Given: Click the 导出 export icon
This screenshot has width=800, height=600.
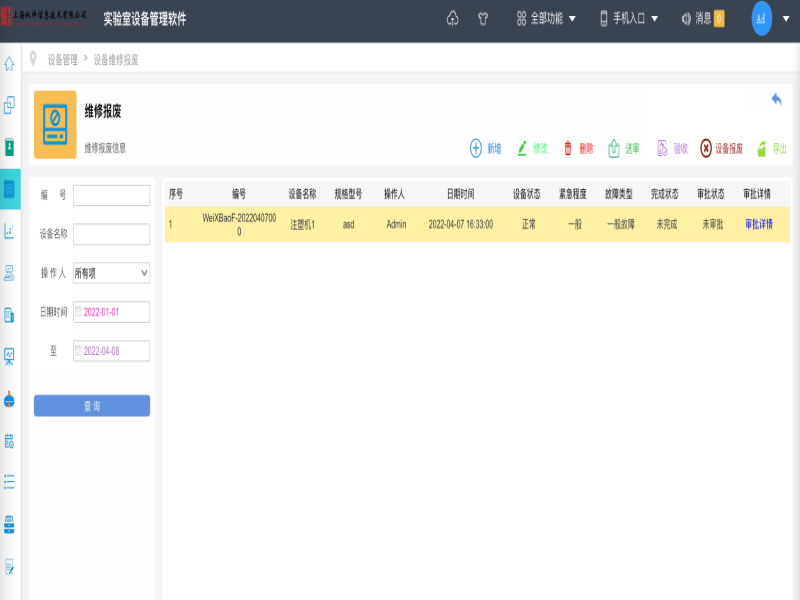Looking at the screenshot, I should 762,149.
